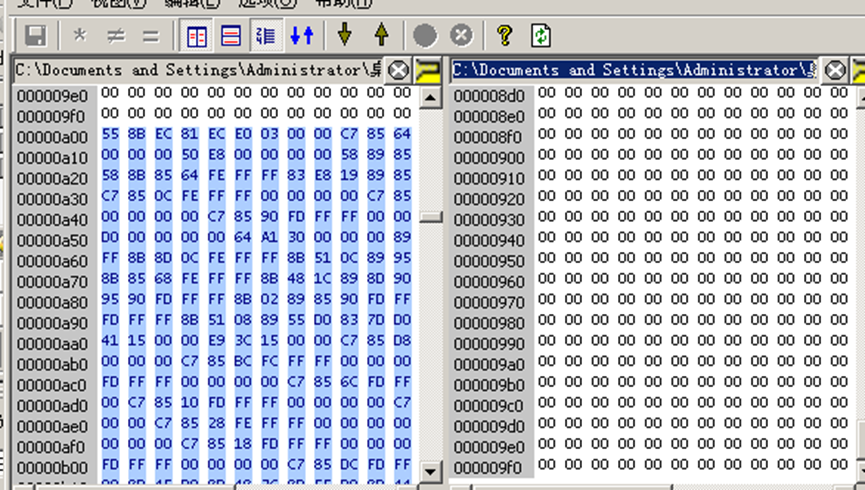Show all bytes with asterisk filter
This screenshot has height=490, width=865.
click(x=80, y=36)
